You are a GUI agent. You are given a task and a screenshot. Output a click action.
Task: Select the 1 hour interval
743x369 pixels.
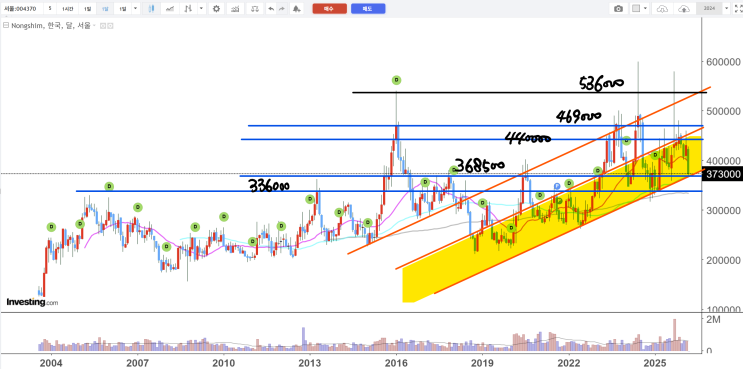pos(67,9)
